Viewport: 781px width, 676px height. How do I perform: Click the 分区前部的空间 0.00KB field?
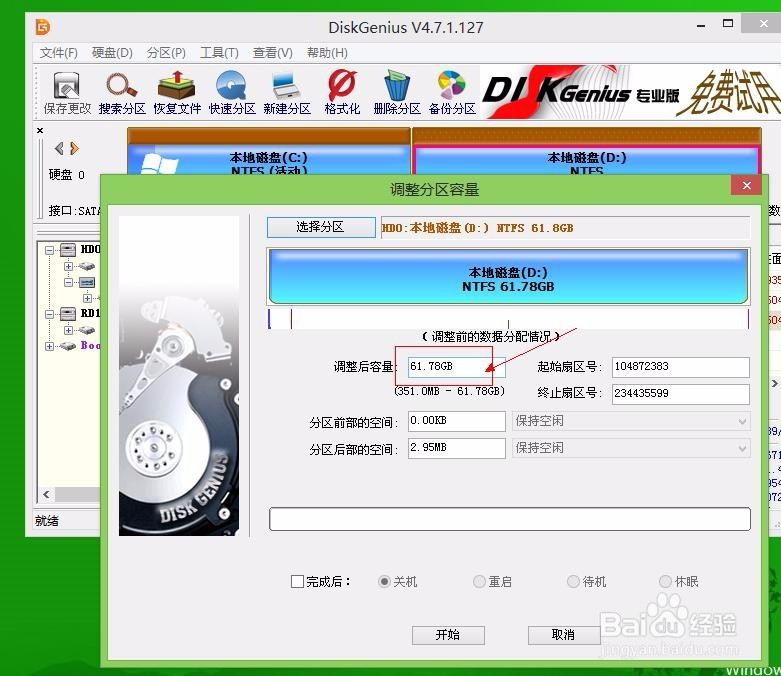coord(456,421)
